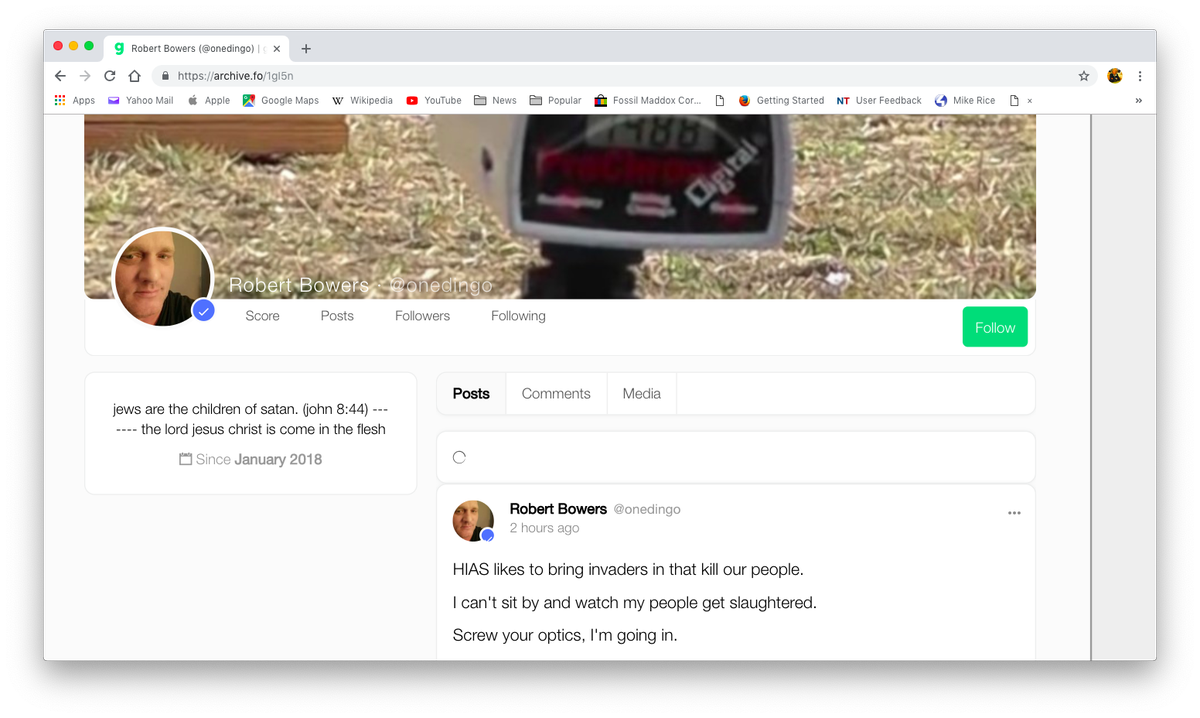1200x718 pixels.
Task: Click the 2 hours ago timestamp
Action: [x=544, y=528]
